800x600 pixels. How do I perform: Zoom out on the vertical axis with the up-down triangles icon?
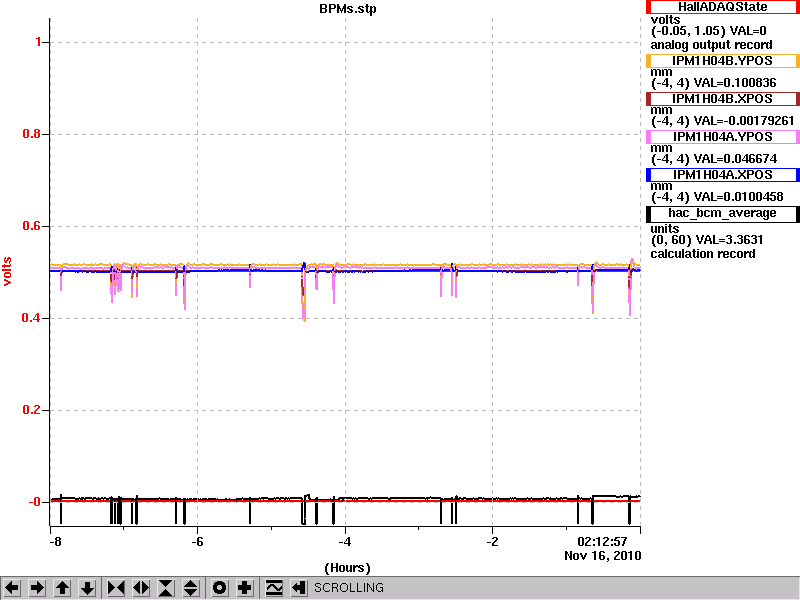[x=191, y=588]
